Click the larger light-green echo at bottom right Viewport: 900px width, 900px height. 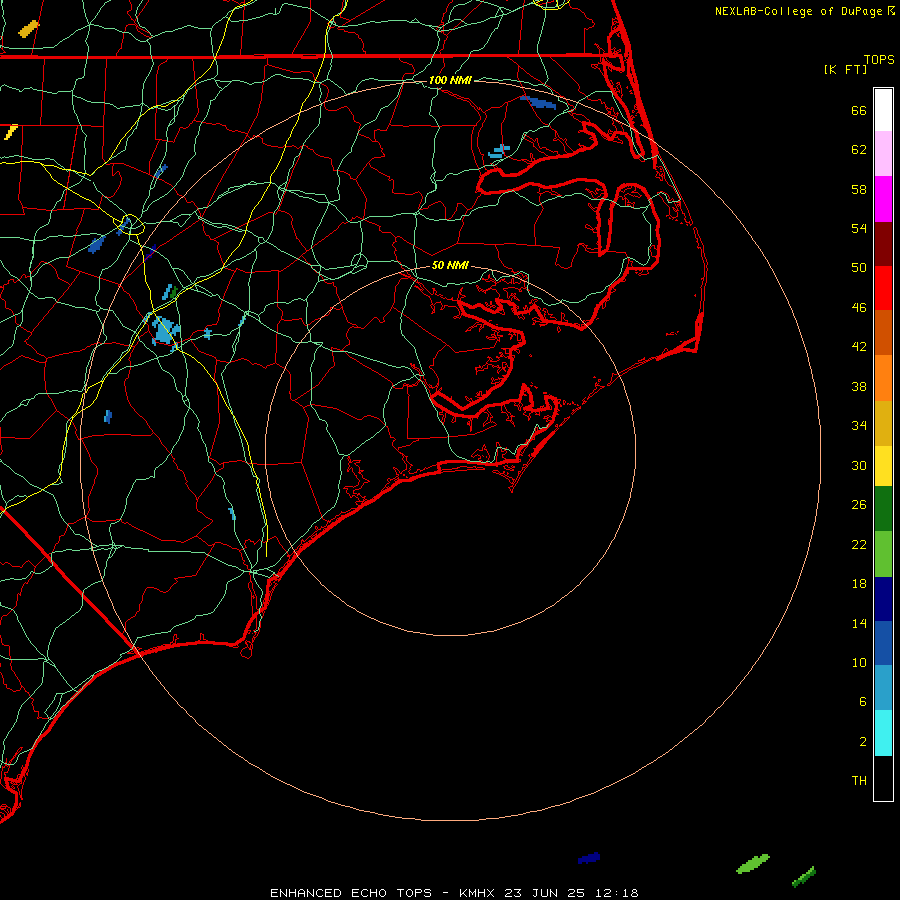[x=752, y=864]
